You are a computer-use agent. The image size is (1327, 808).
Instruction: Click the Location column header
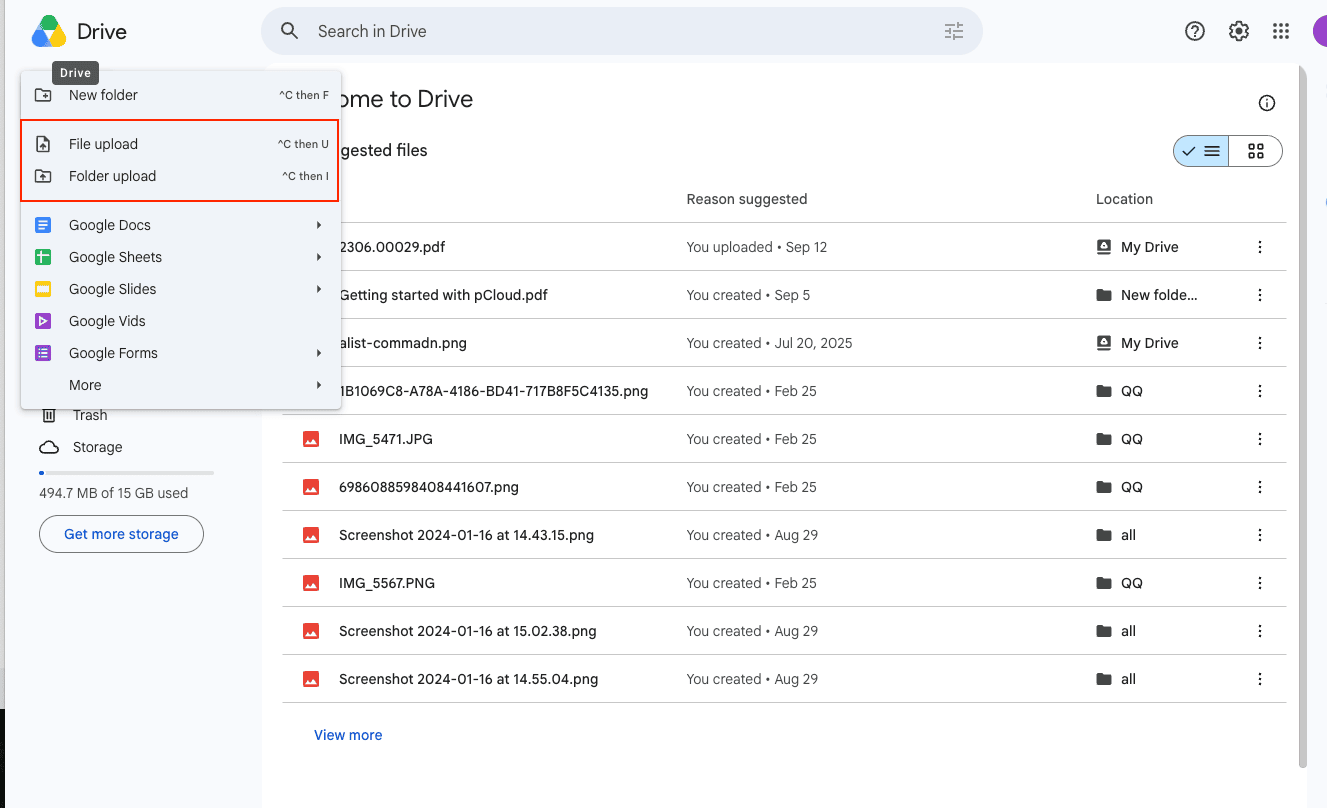1124,199
